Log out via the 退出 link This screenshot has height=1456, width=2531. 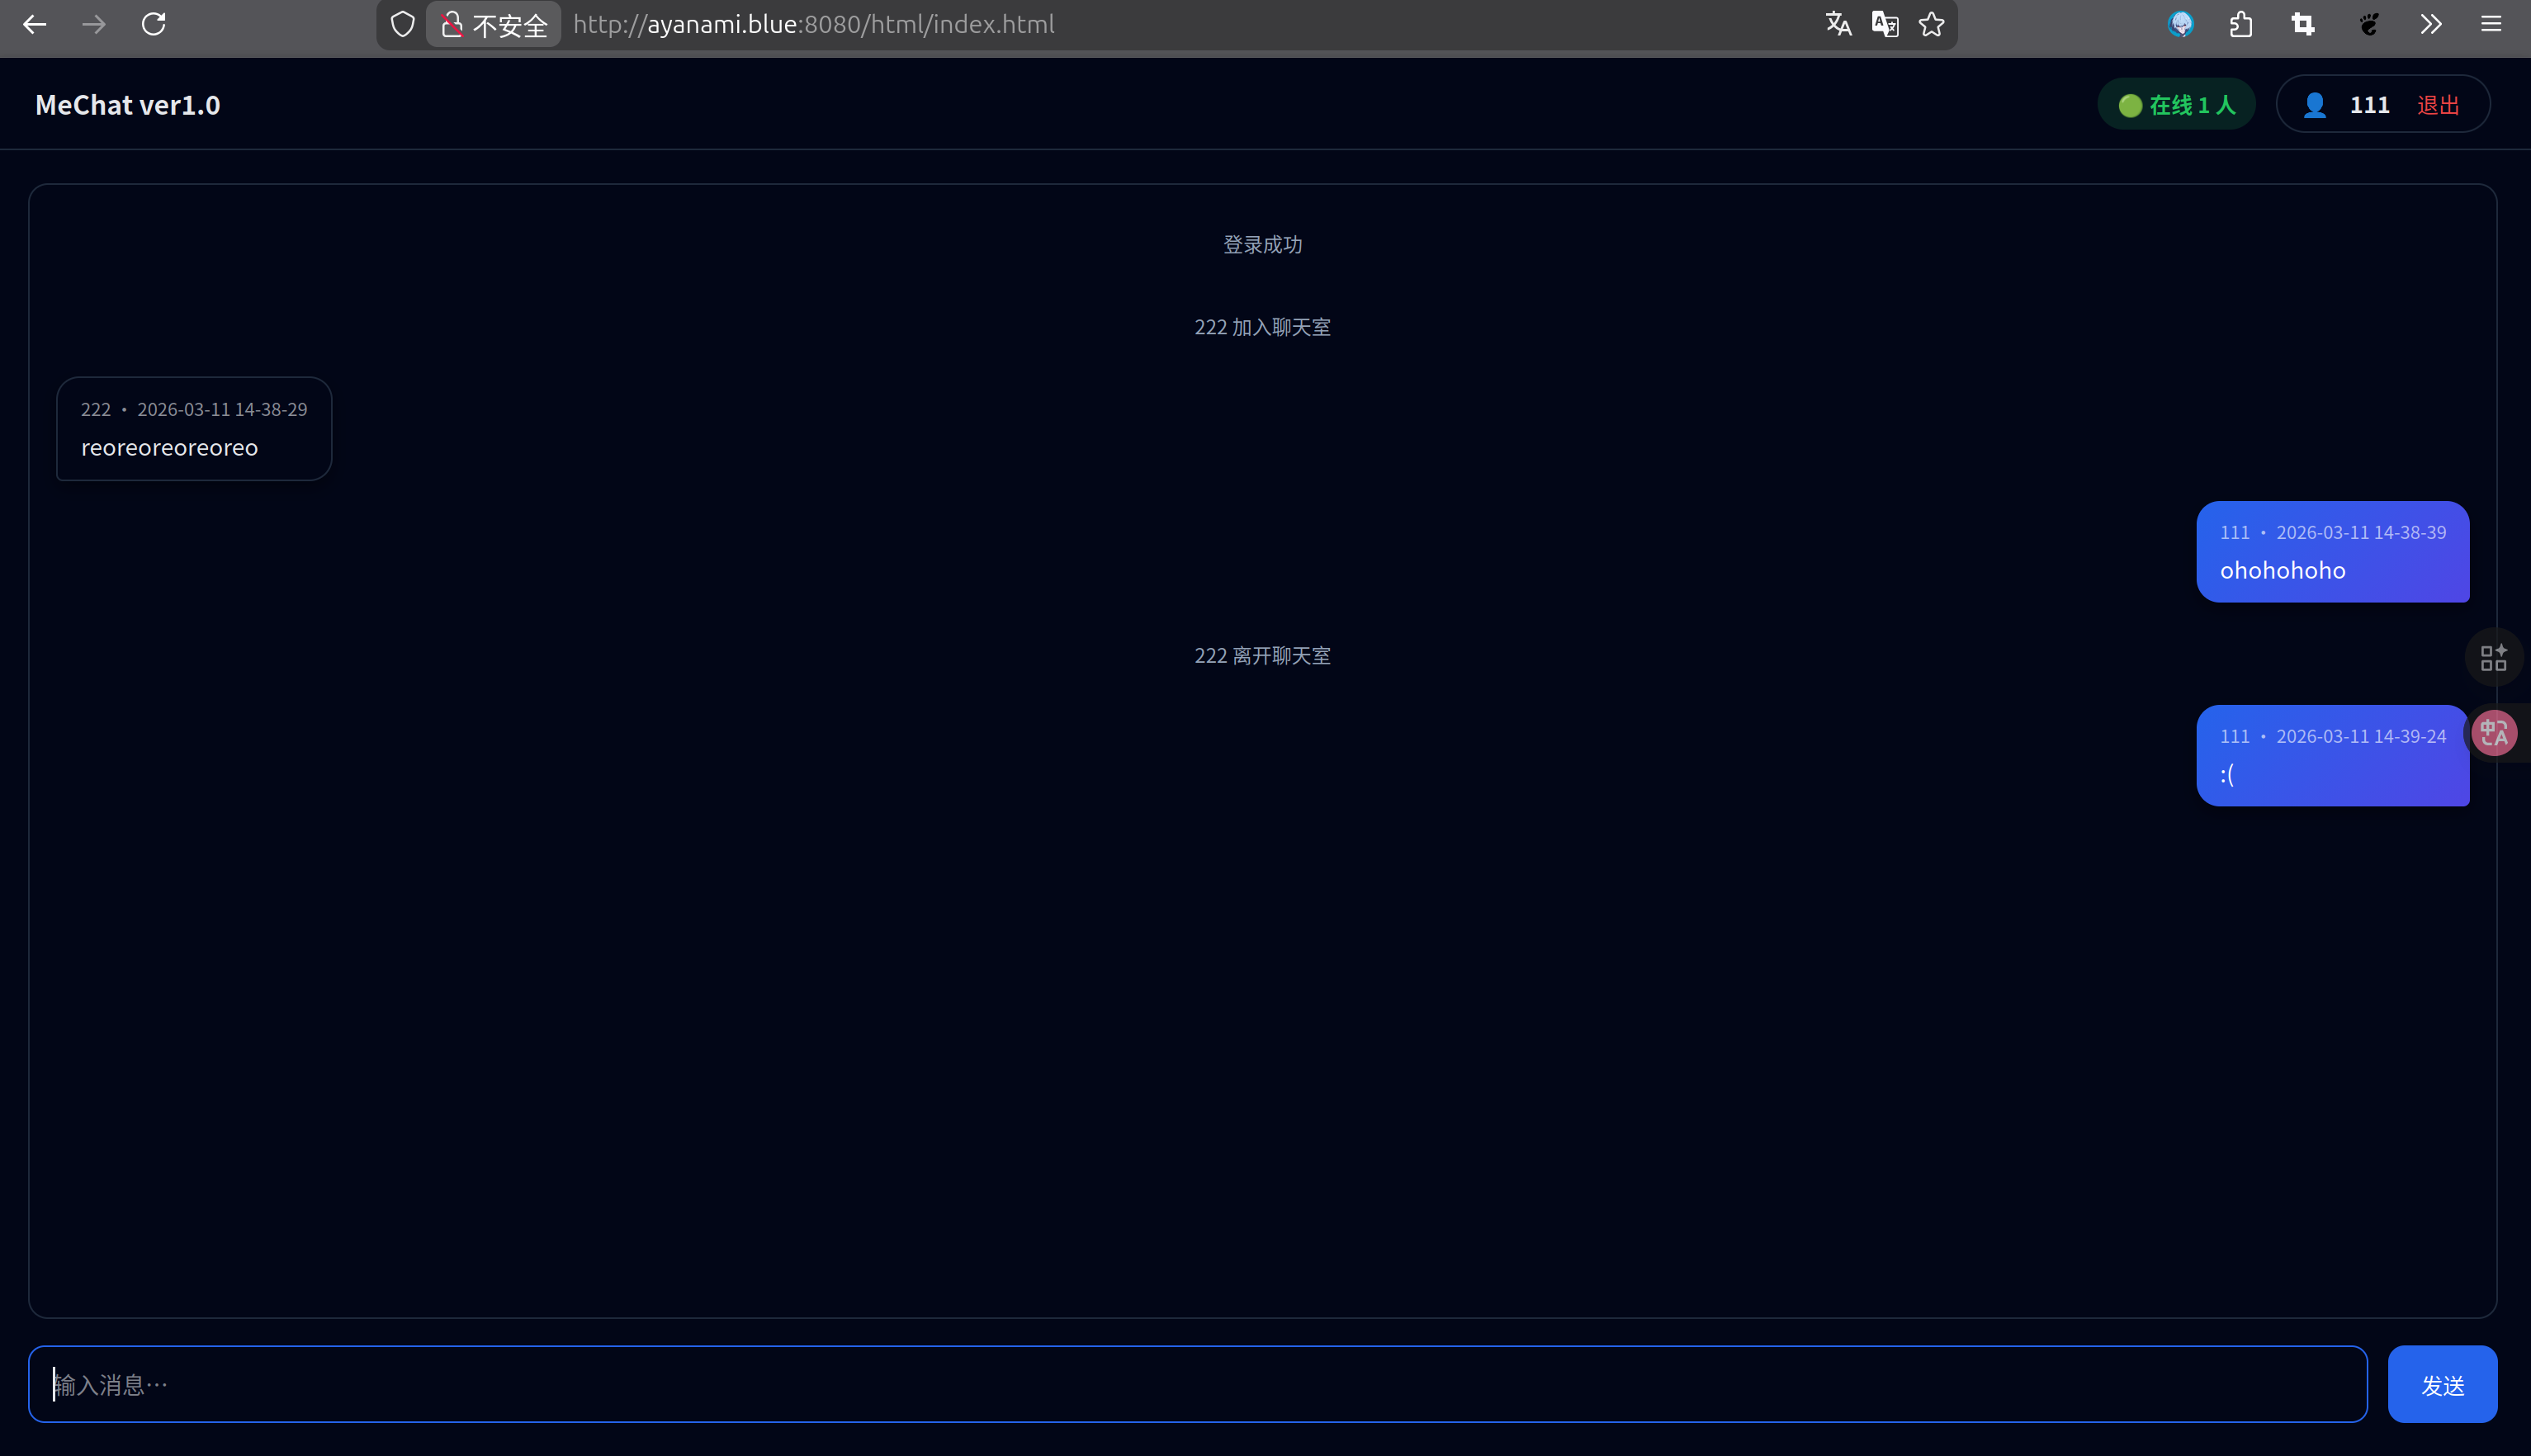point(2437,103)
